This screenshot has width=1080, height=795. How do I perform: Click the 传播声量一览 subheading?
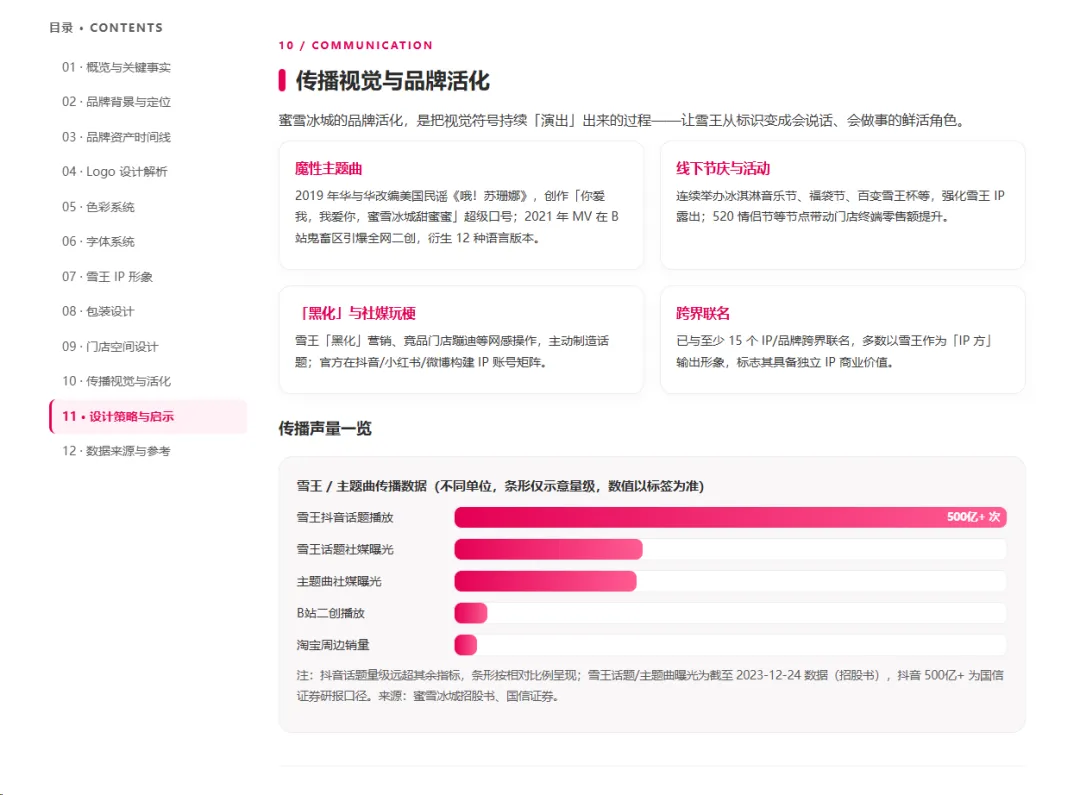(x=325, y=429)
